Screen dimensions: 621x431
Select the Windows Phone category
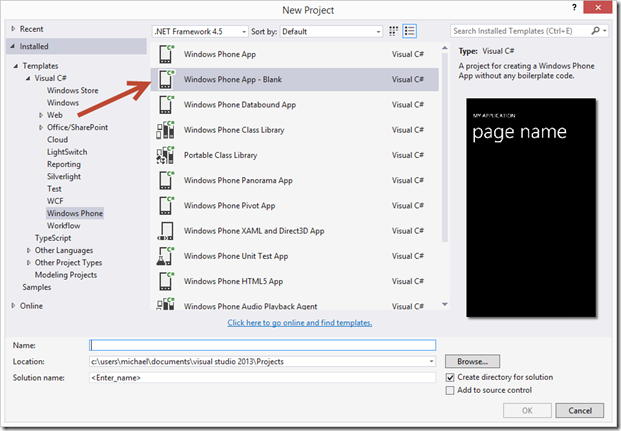[x=75, y=213]
